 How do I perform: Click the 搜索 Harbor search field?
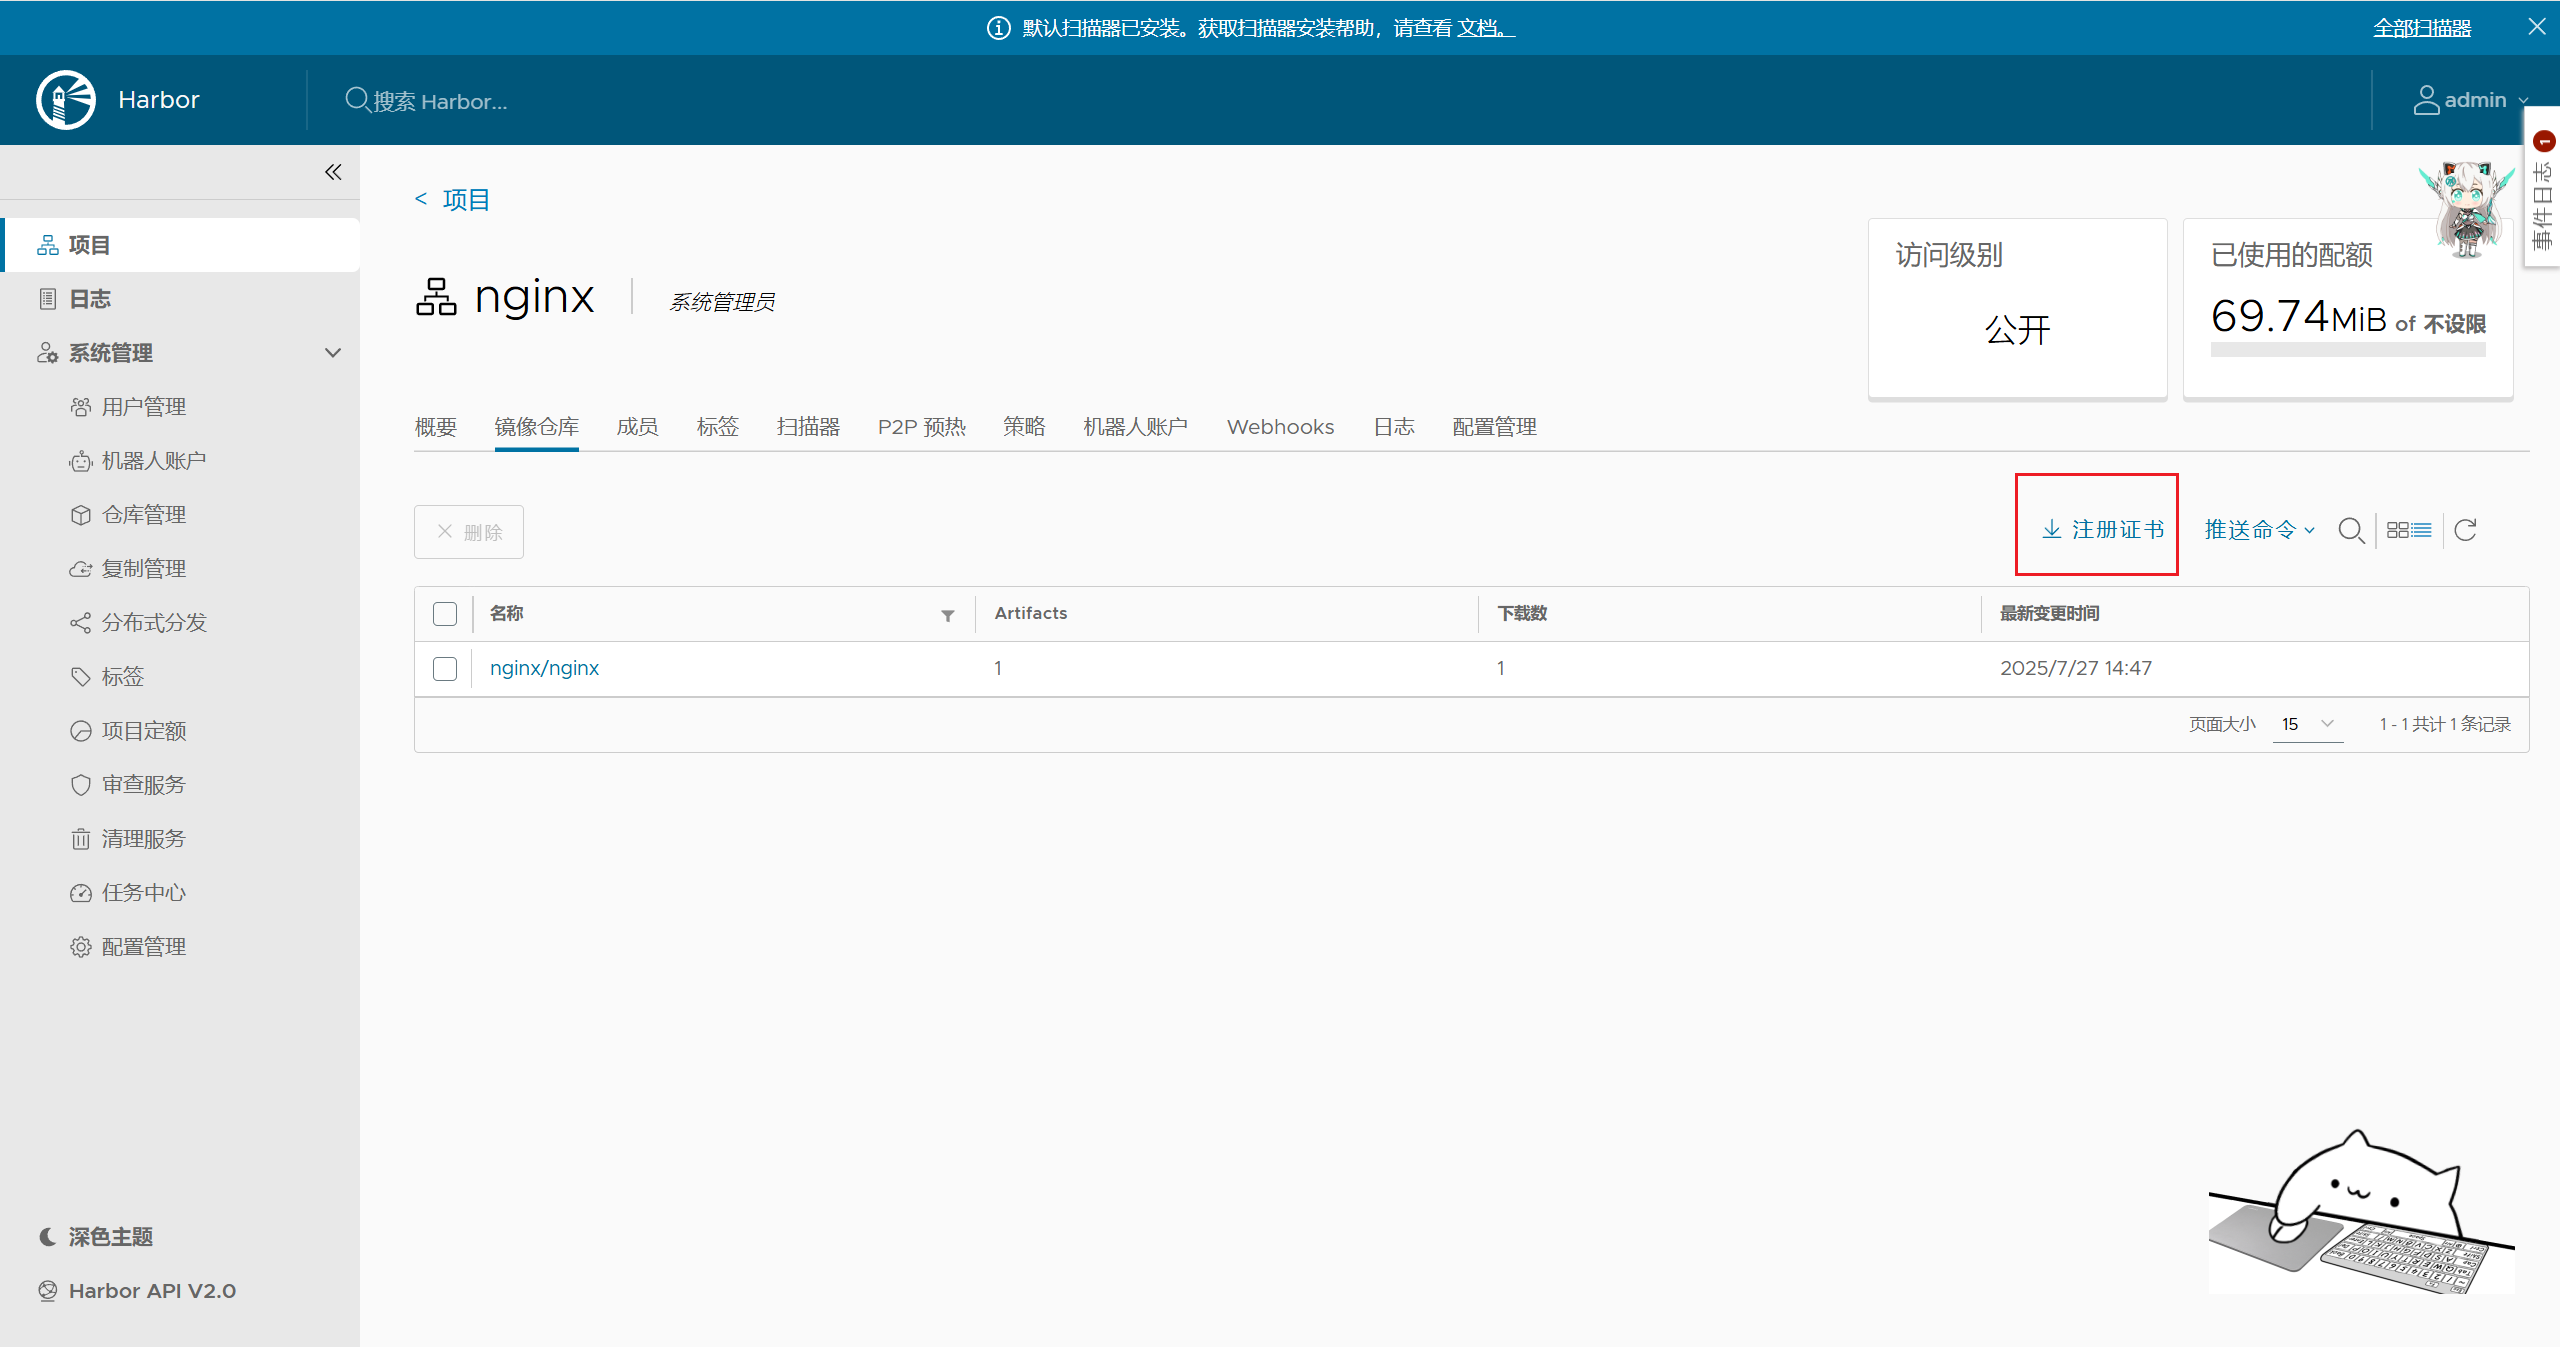coord(440,101)
